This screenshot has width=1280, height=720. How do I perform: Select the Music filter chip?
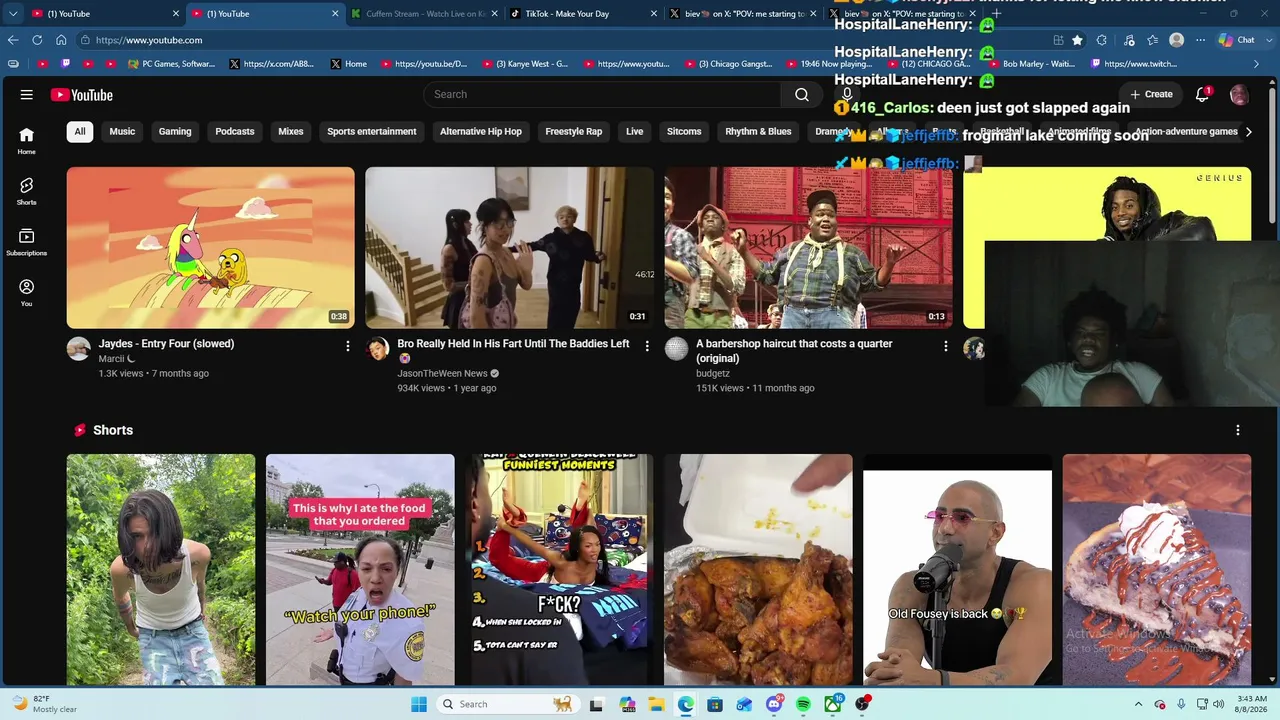[122, 131]
